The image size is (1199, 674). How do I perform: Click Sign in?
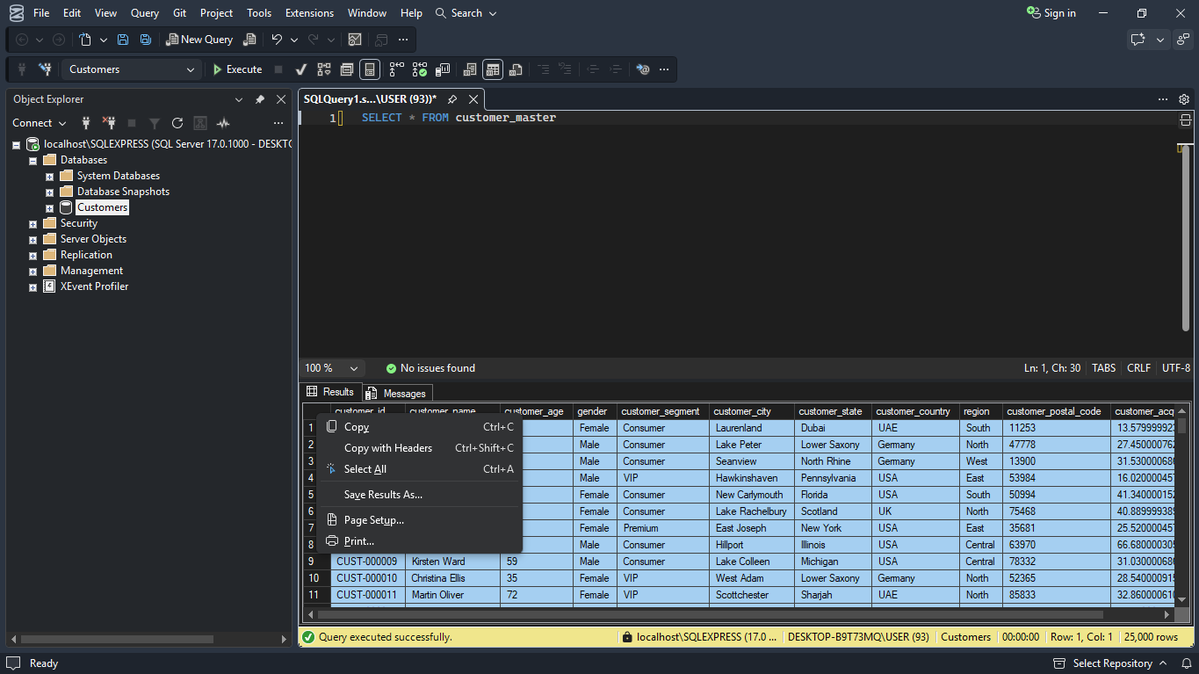[x=1051, y=13]
